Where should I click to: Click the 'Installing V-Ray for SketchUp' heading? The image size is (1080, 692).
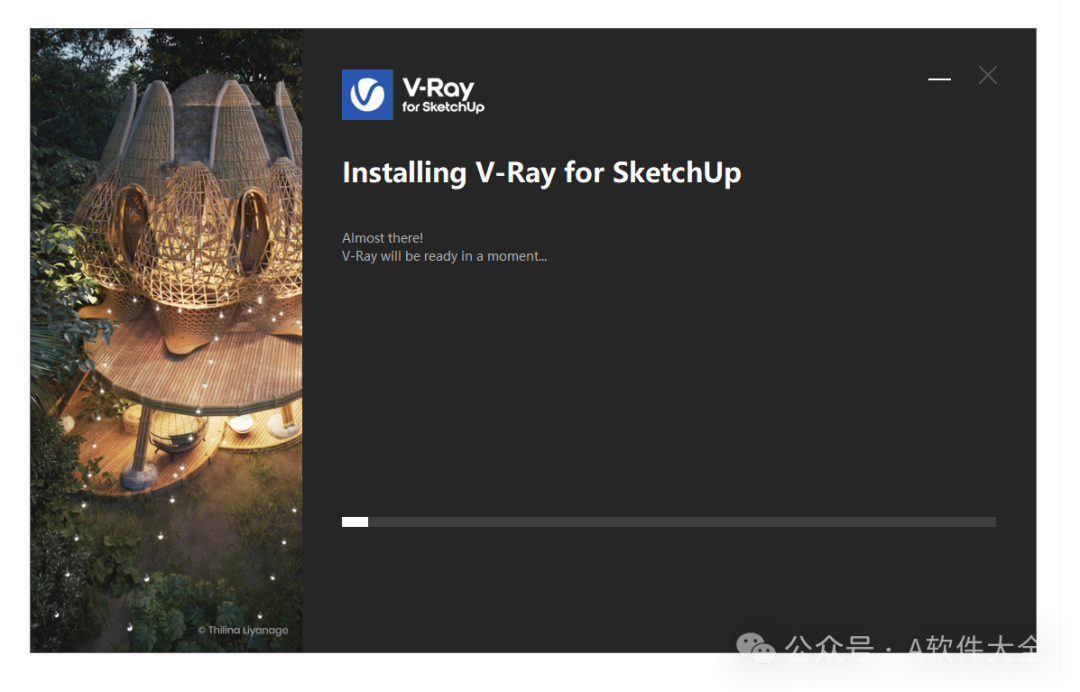pos(541,173)
